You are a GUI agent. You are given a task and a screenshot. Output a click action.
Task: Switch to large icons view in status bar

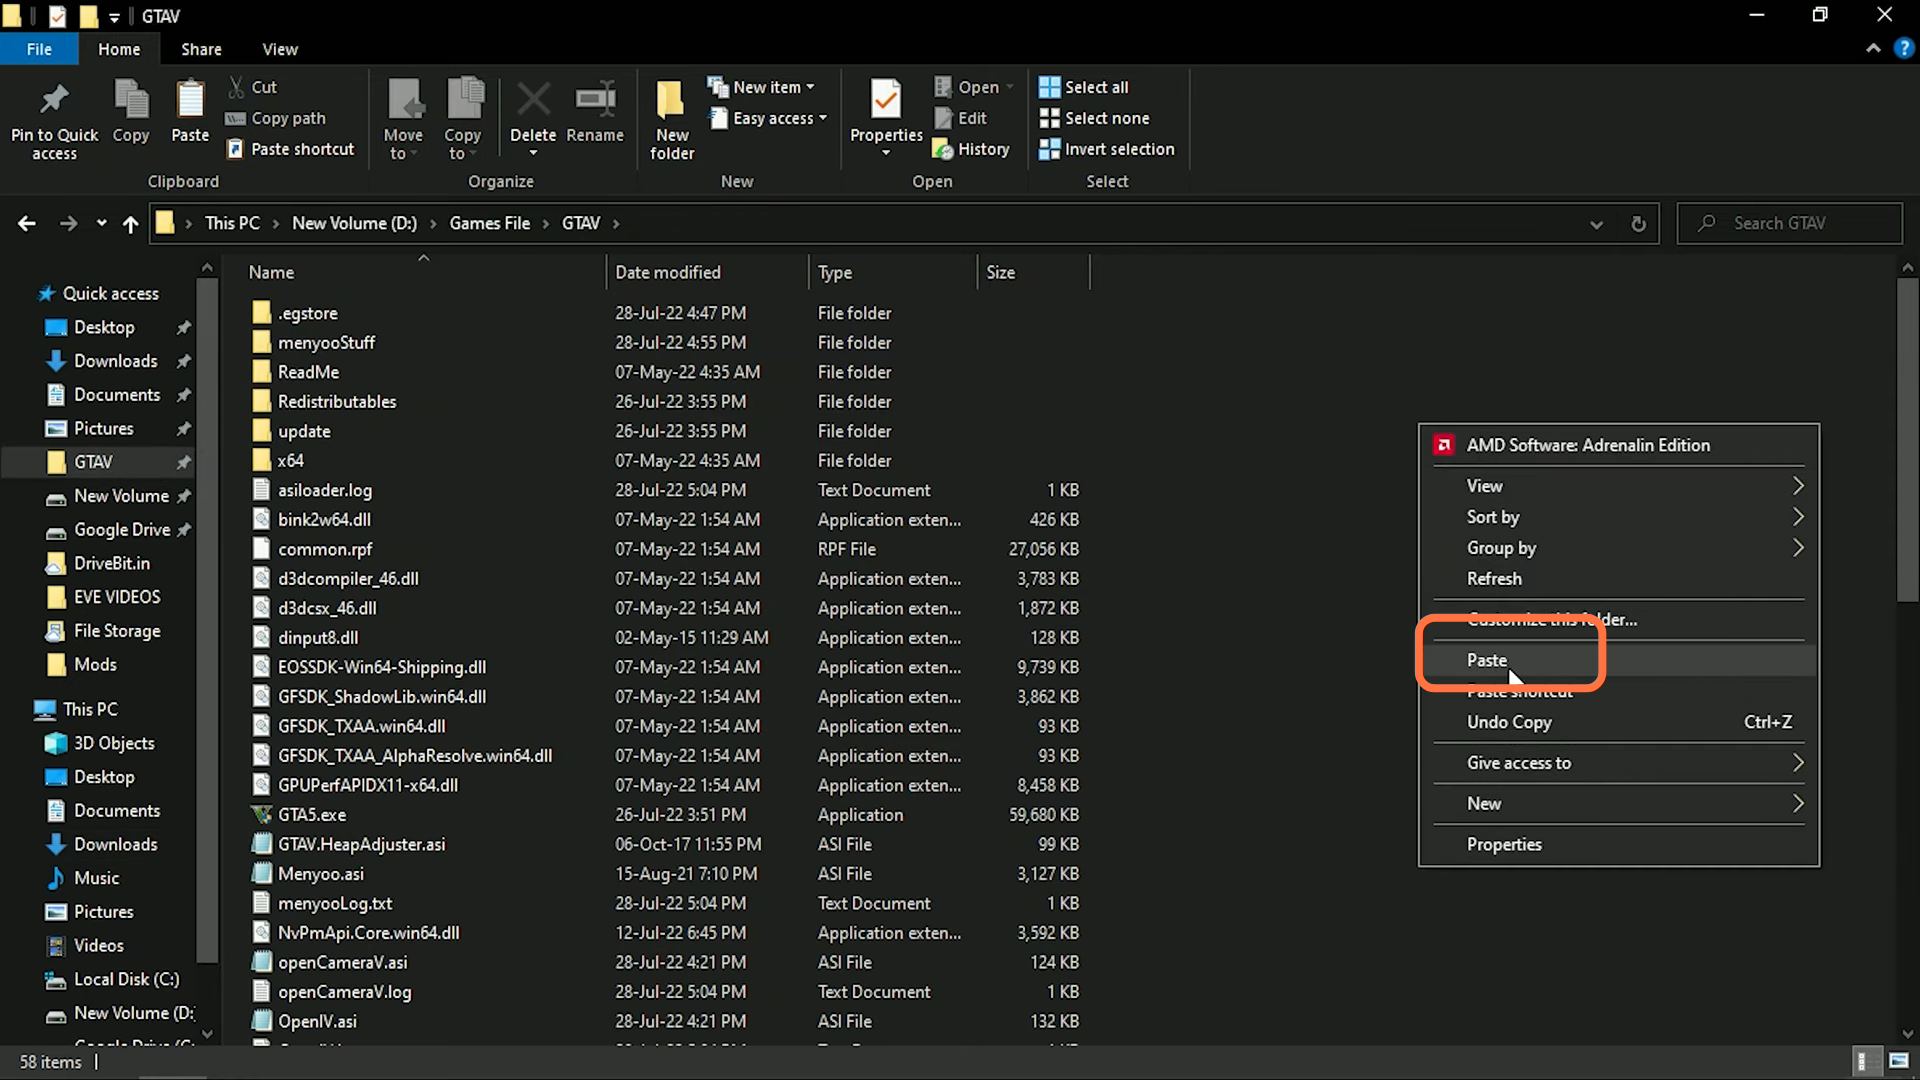point(1898,1061)
